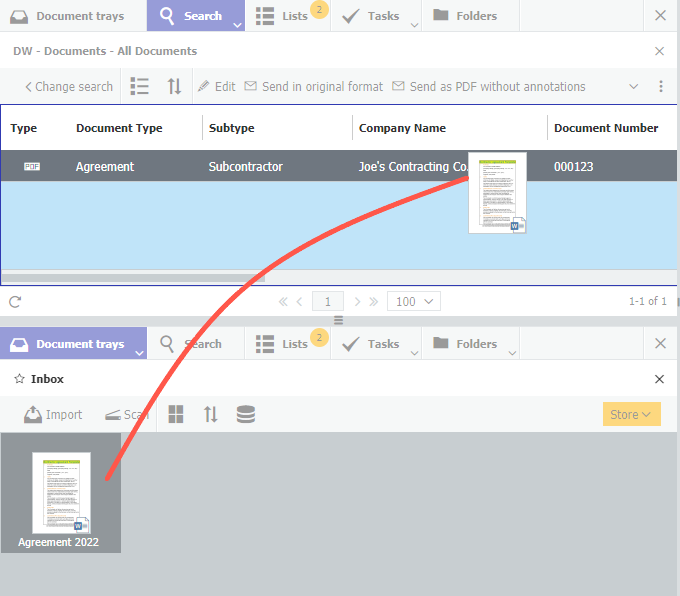Viewport: 680px width, 596px height.
Task: Open the lower Folders tab
Action: 466,344
